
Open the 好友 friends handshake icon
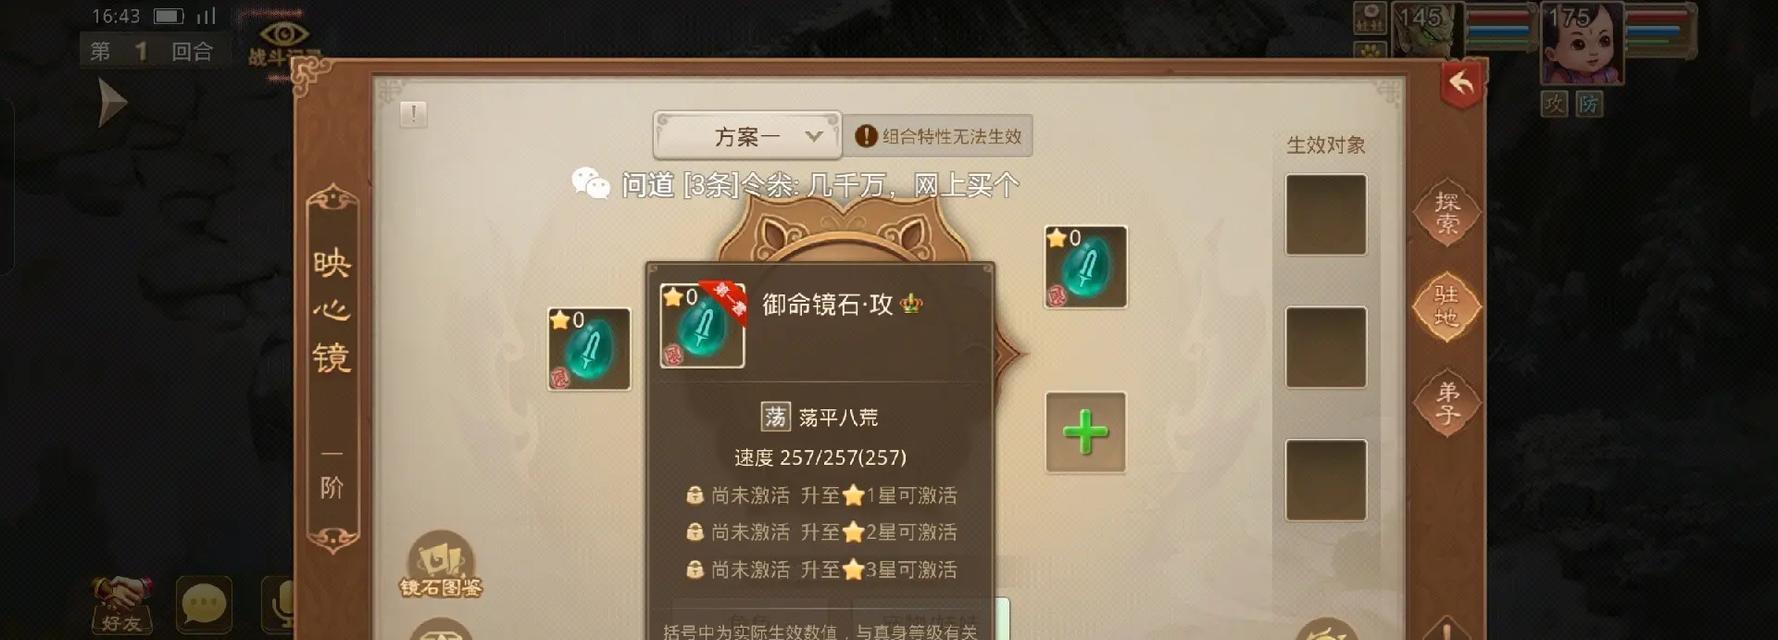(x=122, y=605)
